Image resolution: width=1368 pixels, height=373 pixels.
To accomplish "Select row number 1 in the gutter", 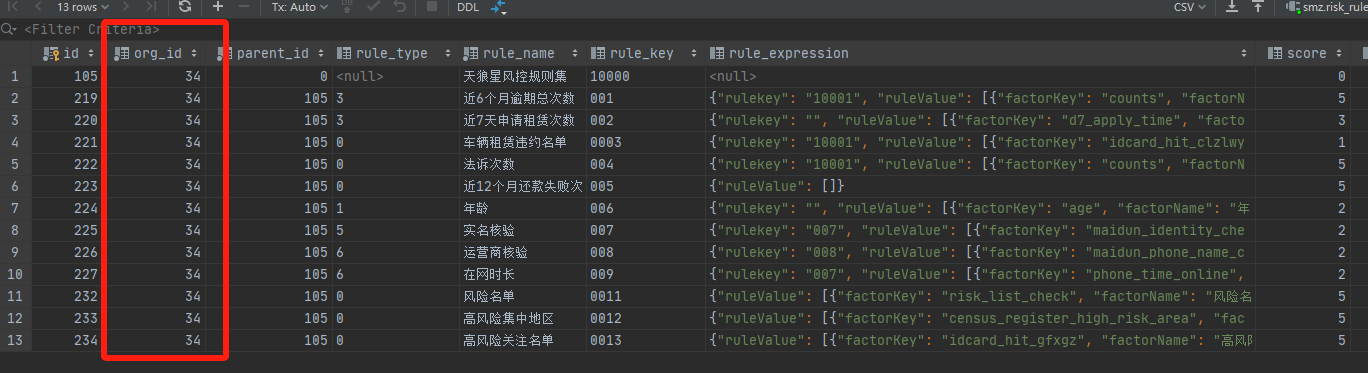I will pyautogui.click(x=15, y=76).
